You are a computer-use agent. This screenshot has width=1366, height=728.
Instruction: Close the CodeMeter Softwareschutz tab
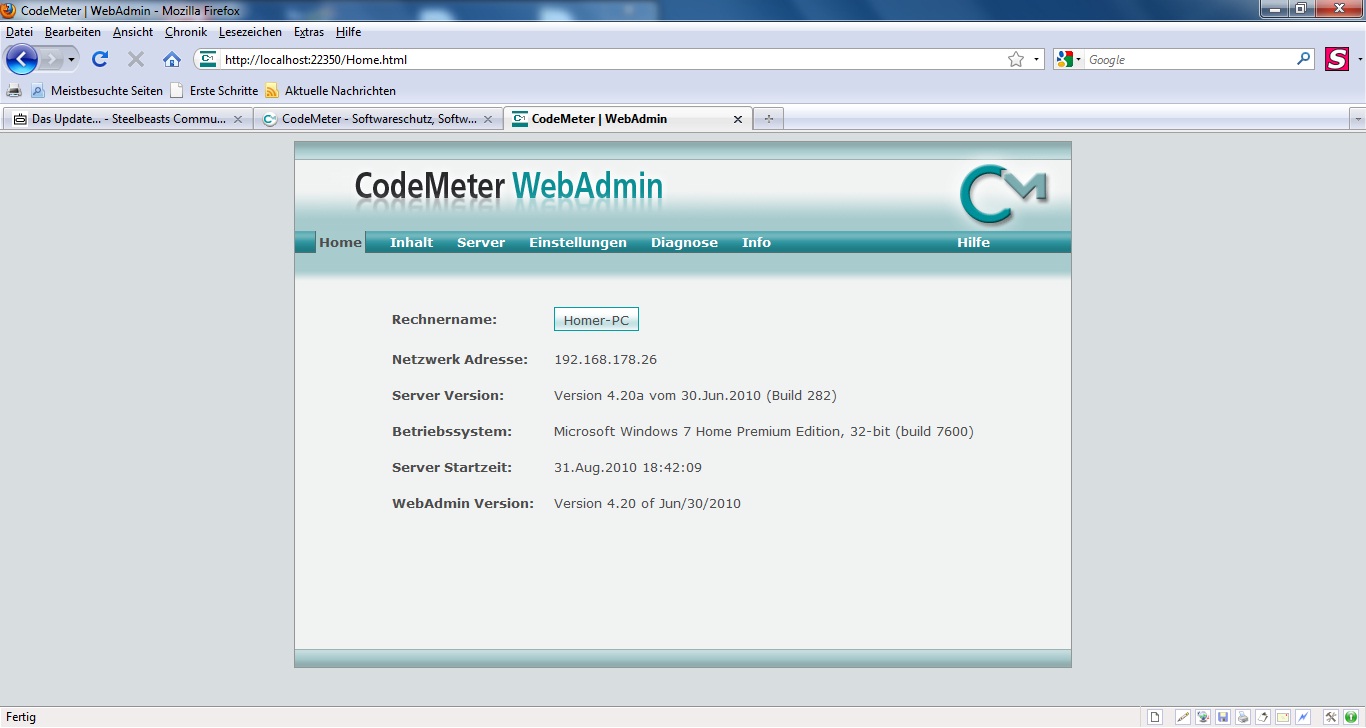click(488, 119)
